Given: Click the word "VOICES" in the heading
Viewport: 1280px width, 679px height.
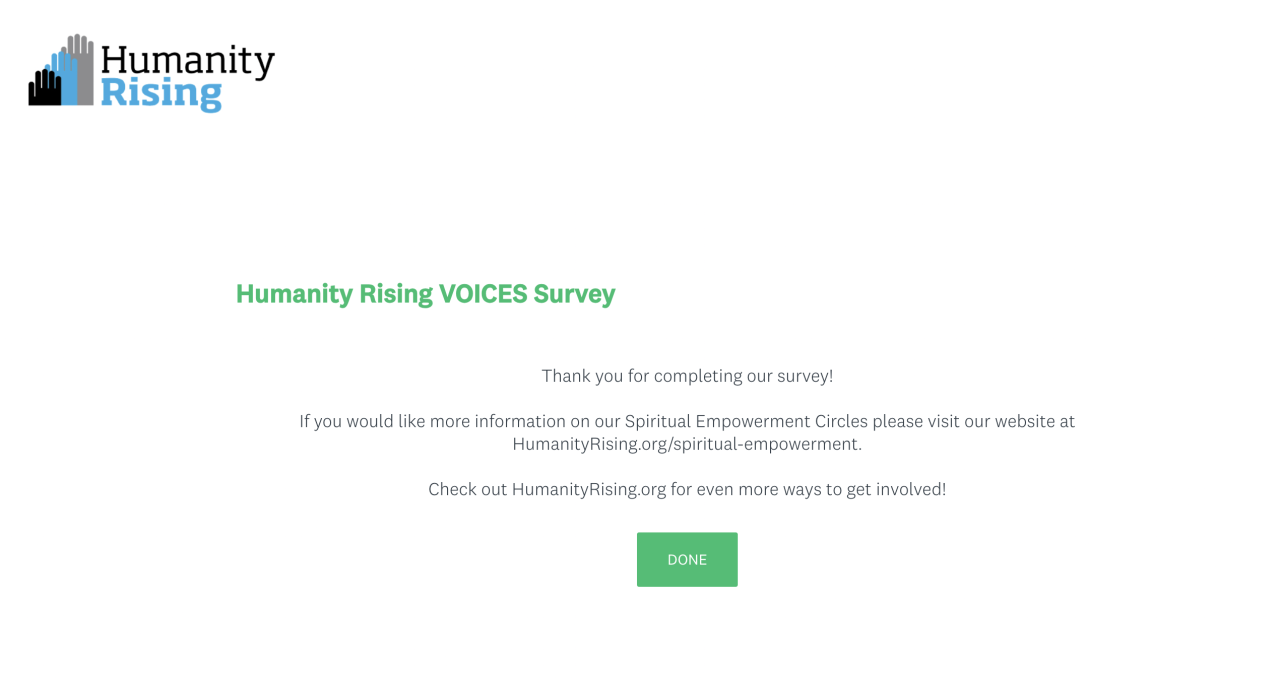Looking at the screenshot, I should point(482,294).
